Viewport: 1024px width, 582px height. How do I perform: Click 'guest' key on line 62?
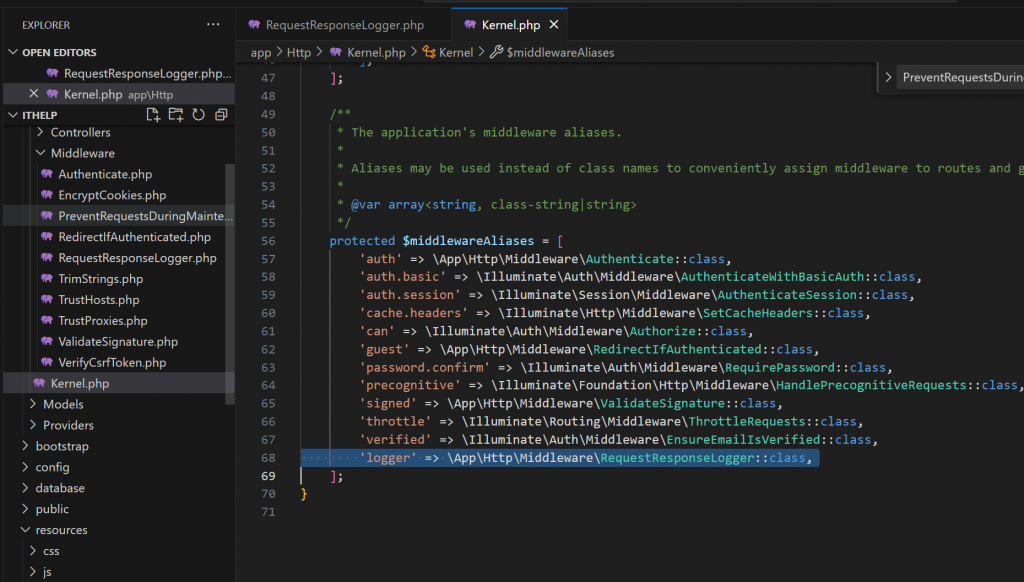(x=385, y=349)
